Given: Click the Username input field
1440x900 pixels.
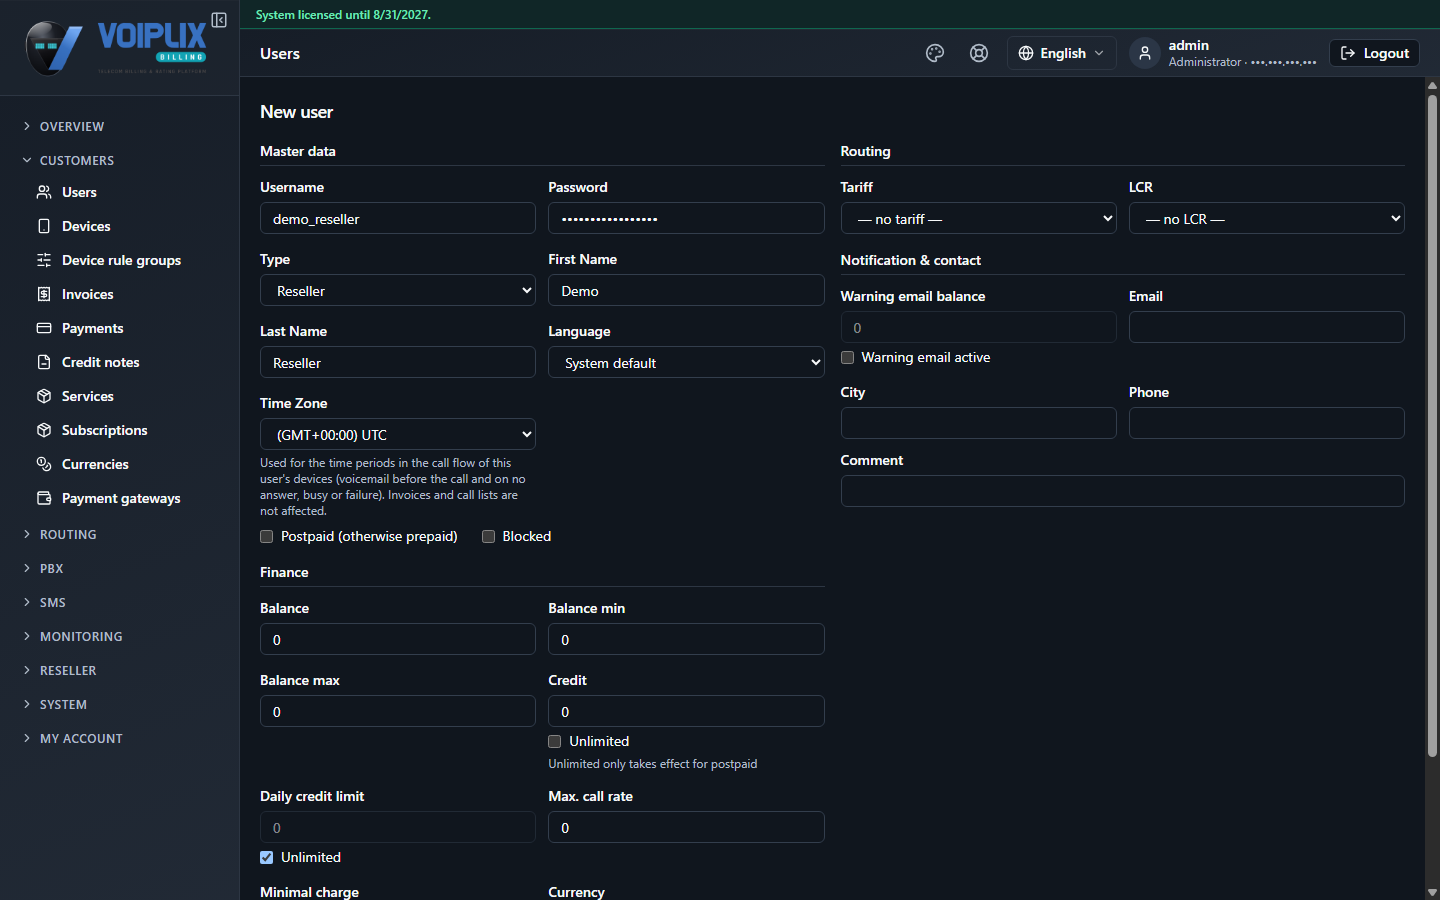Looking at the screenshot, I should [398, 219].
